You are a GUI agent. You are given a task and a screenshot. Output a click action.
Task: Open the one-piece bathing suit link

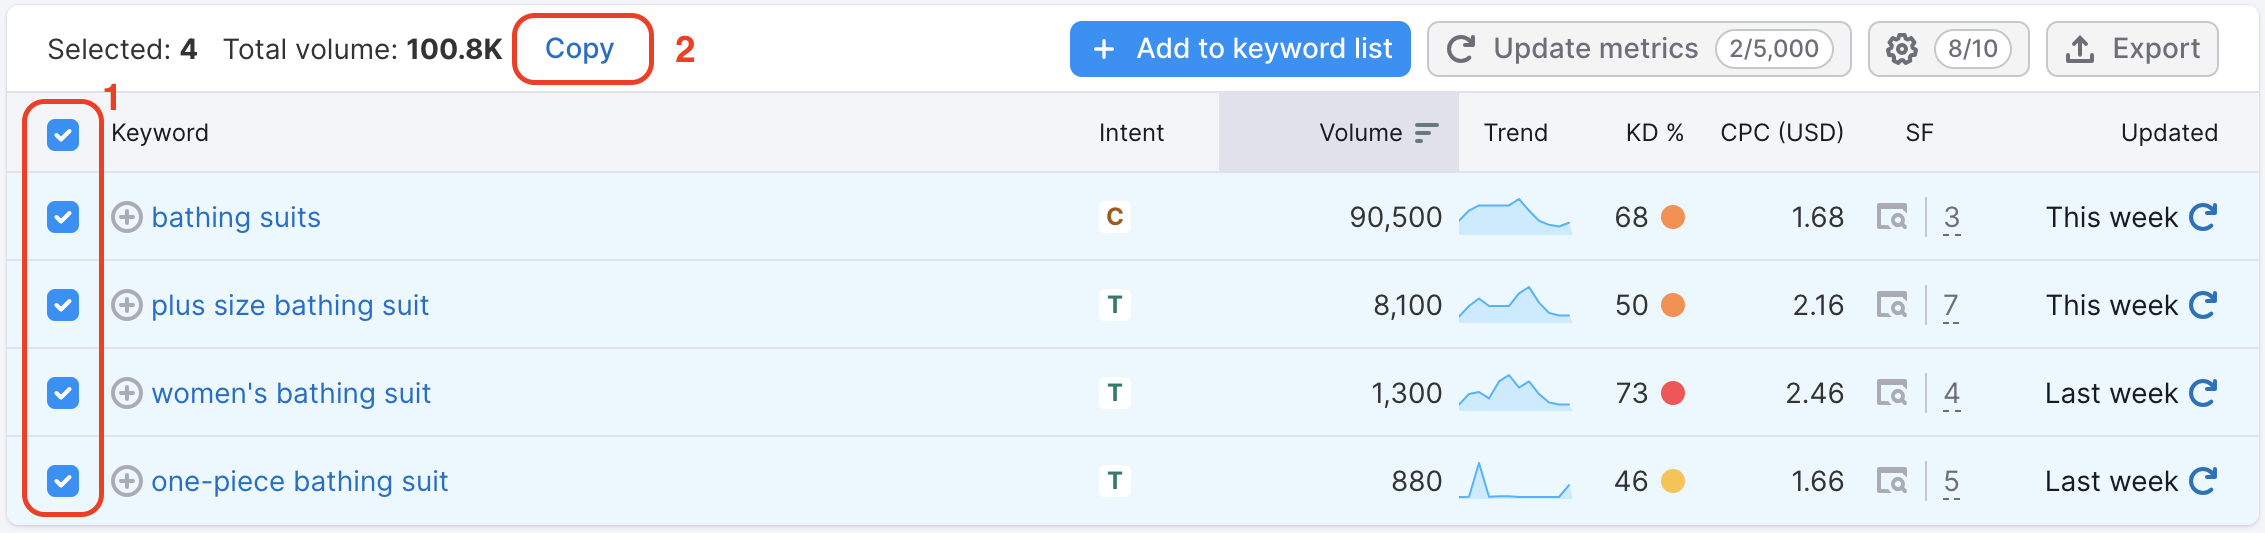[x=299, y=481]
